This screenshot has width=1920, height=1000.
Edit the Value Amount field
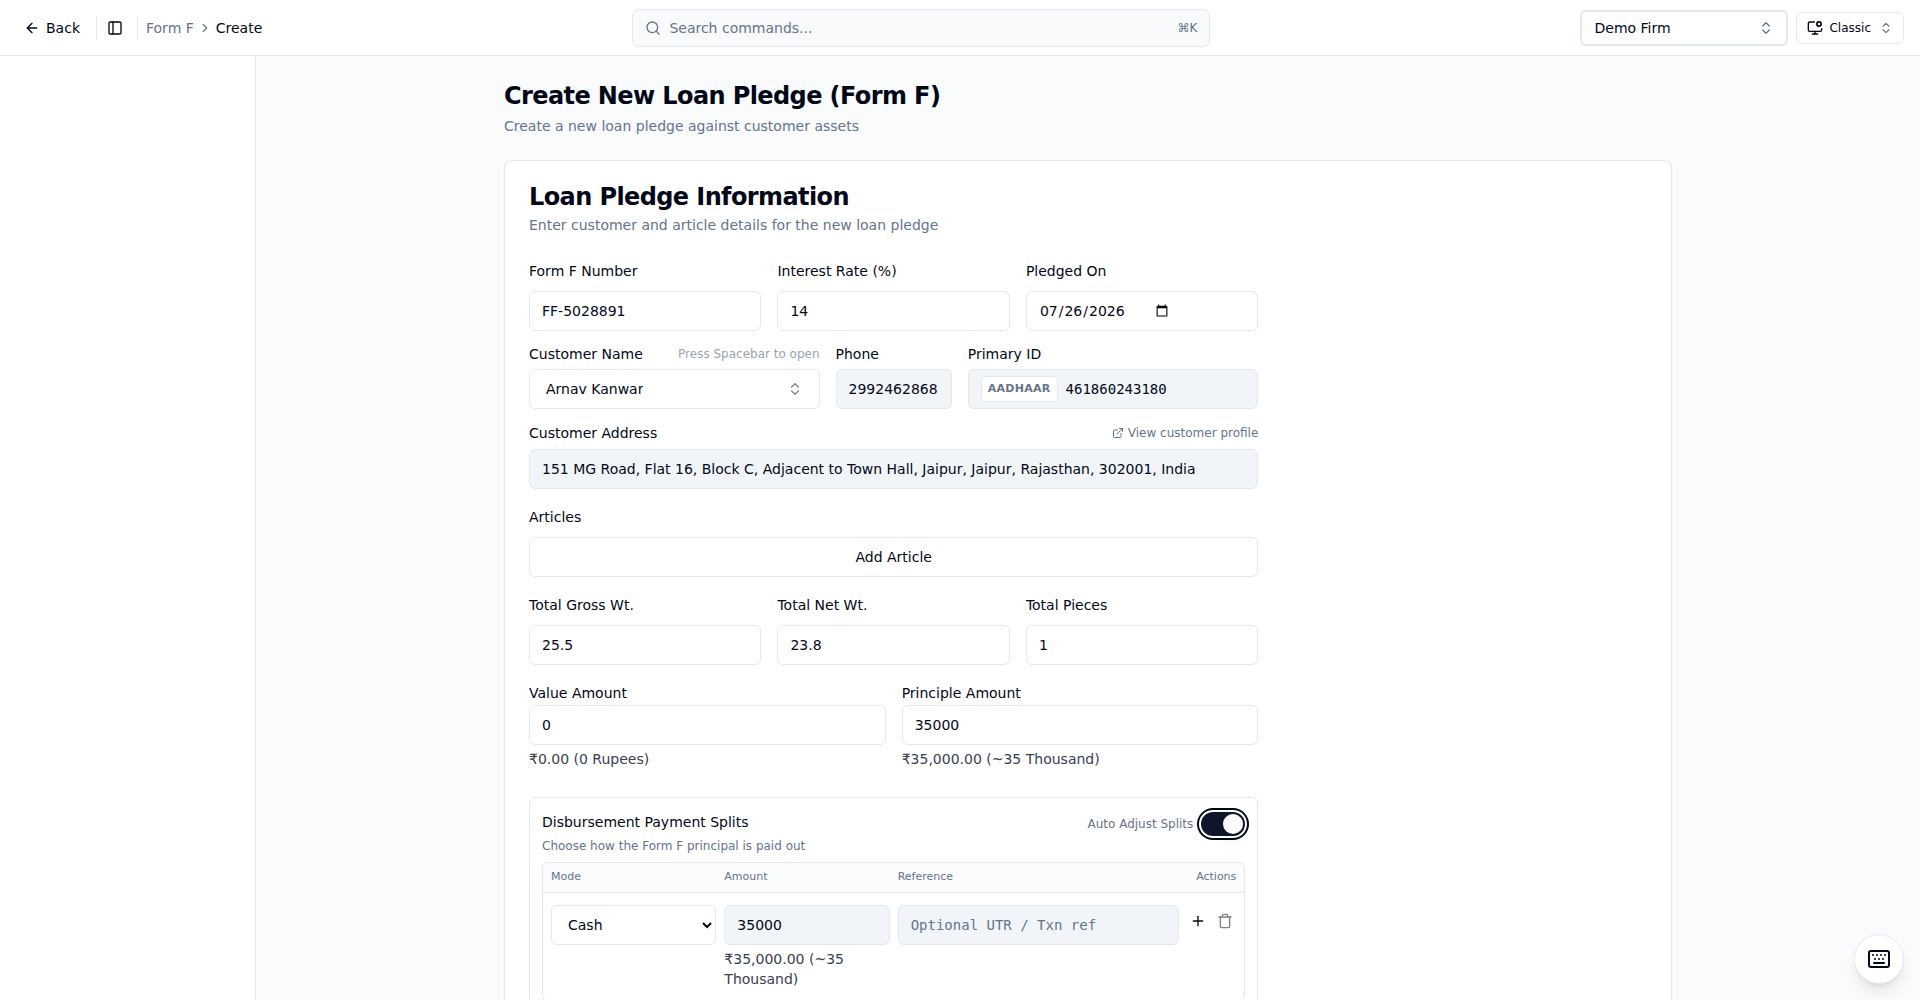coord(707,725)
